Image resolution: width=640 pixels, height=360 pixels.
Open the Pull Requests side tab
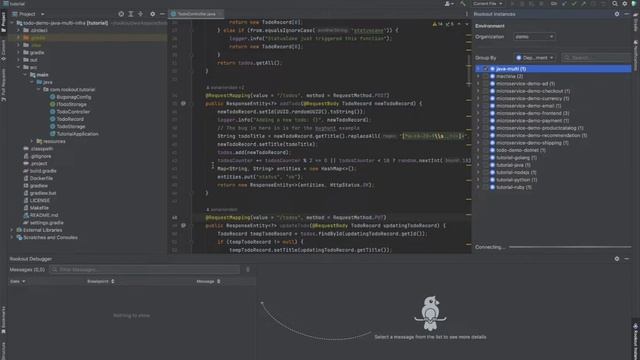coord(3,84)
